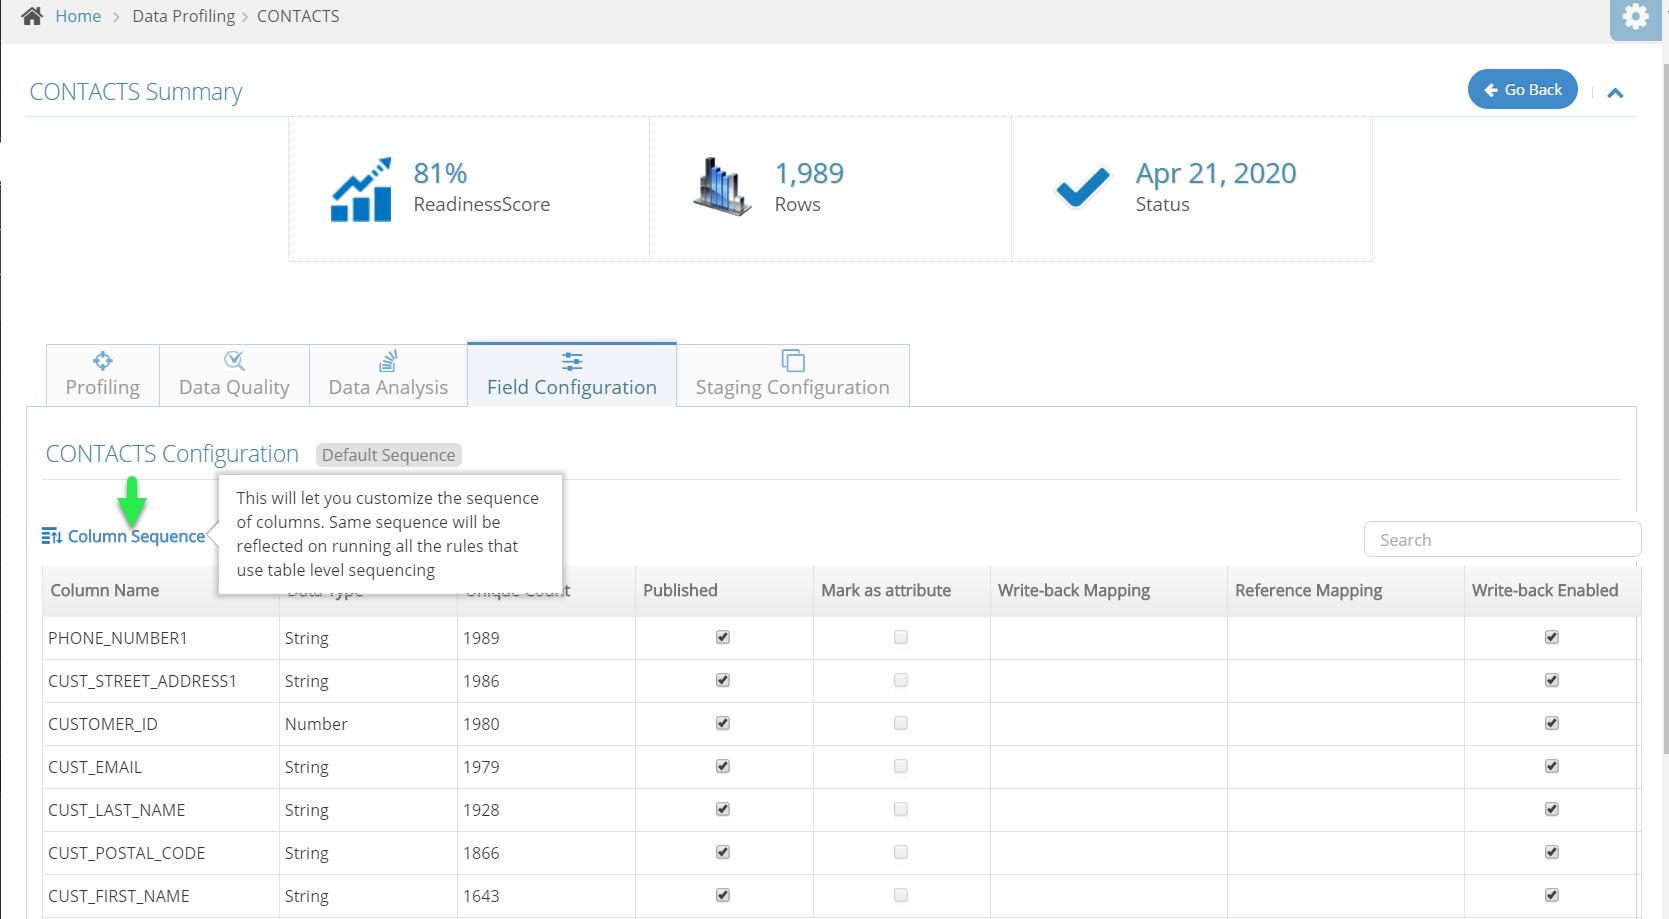Sort by Published column header
Screen dimensions: 1669x919
[x=680, y=590]
